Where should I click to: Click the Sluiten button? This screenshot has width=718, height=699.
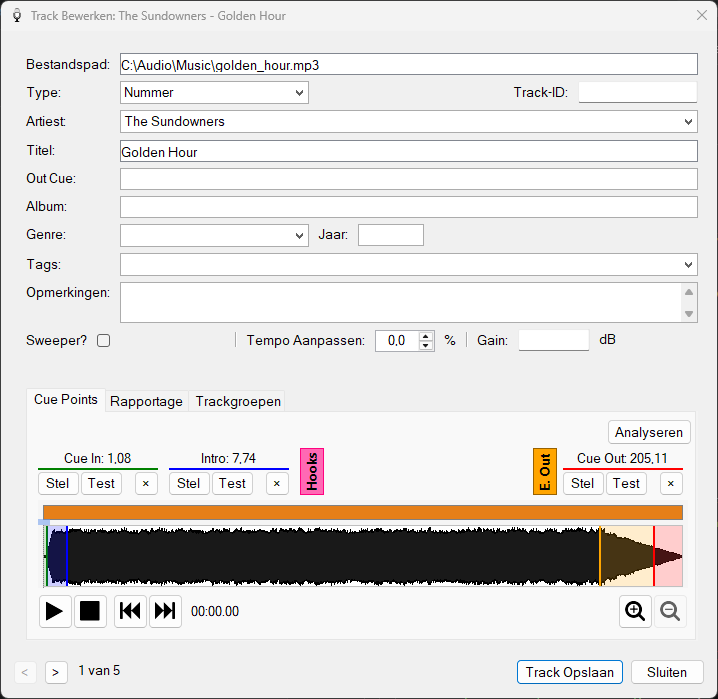[x=667, y=672]
